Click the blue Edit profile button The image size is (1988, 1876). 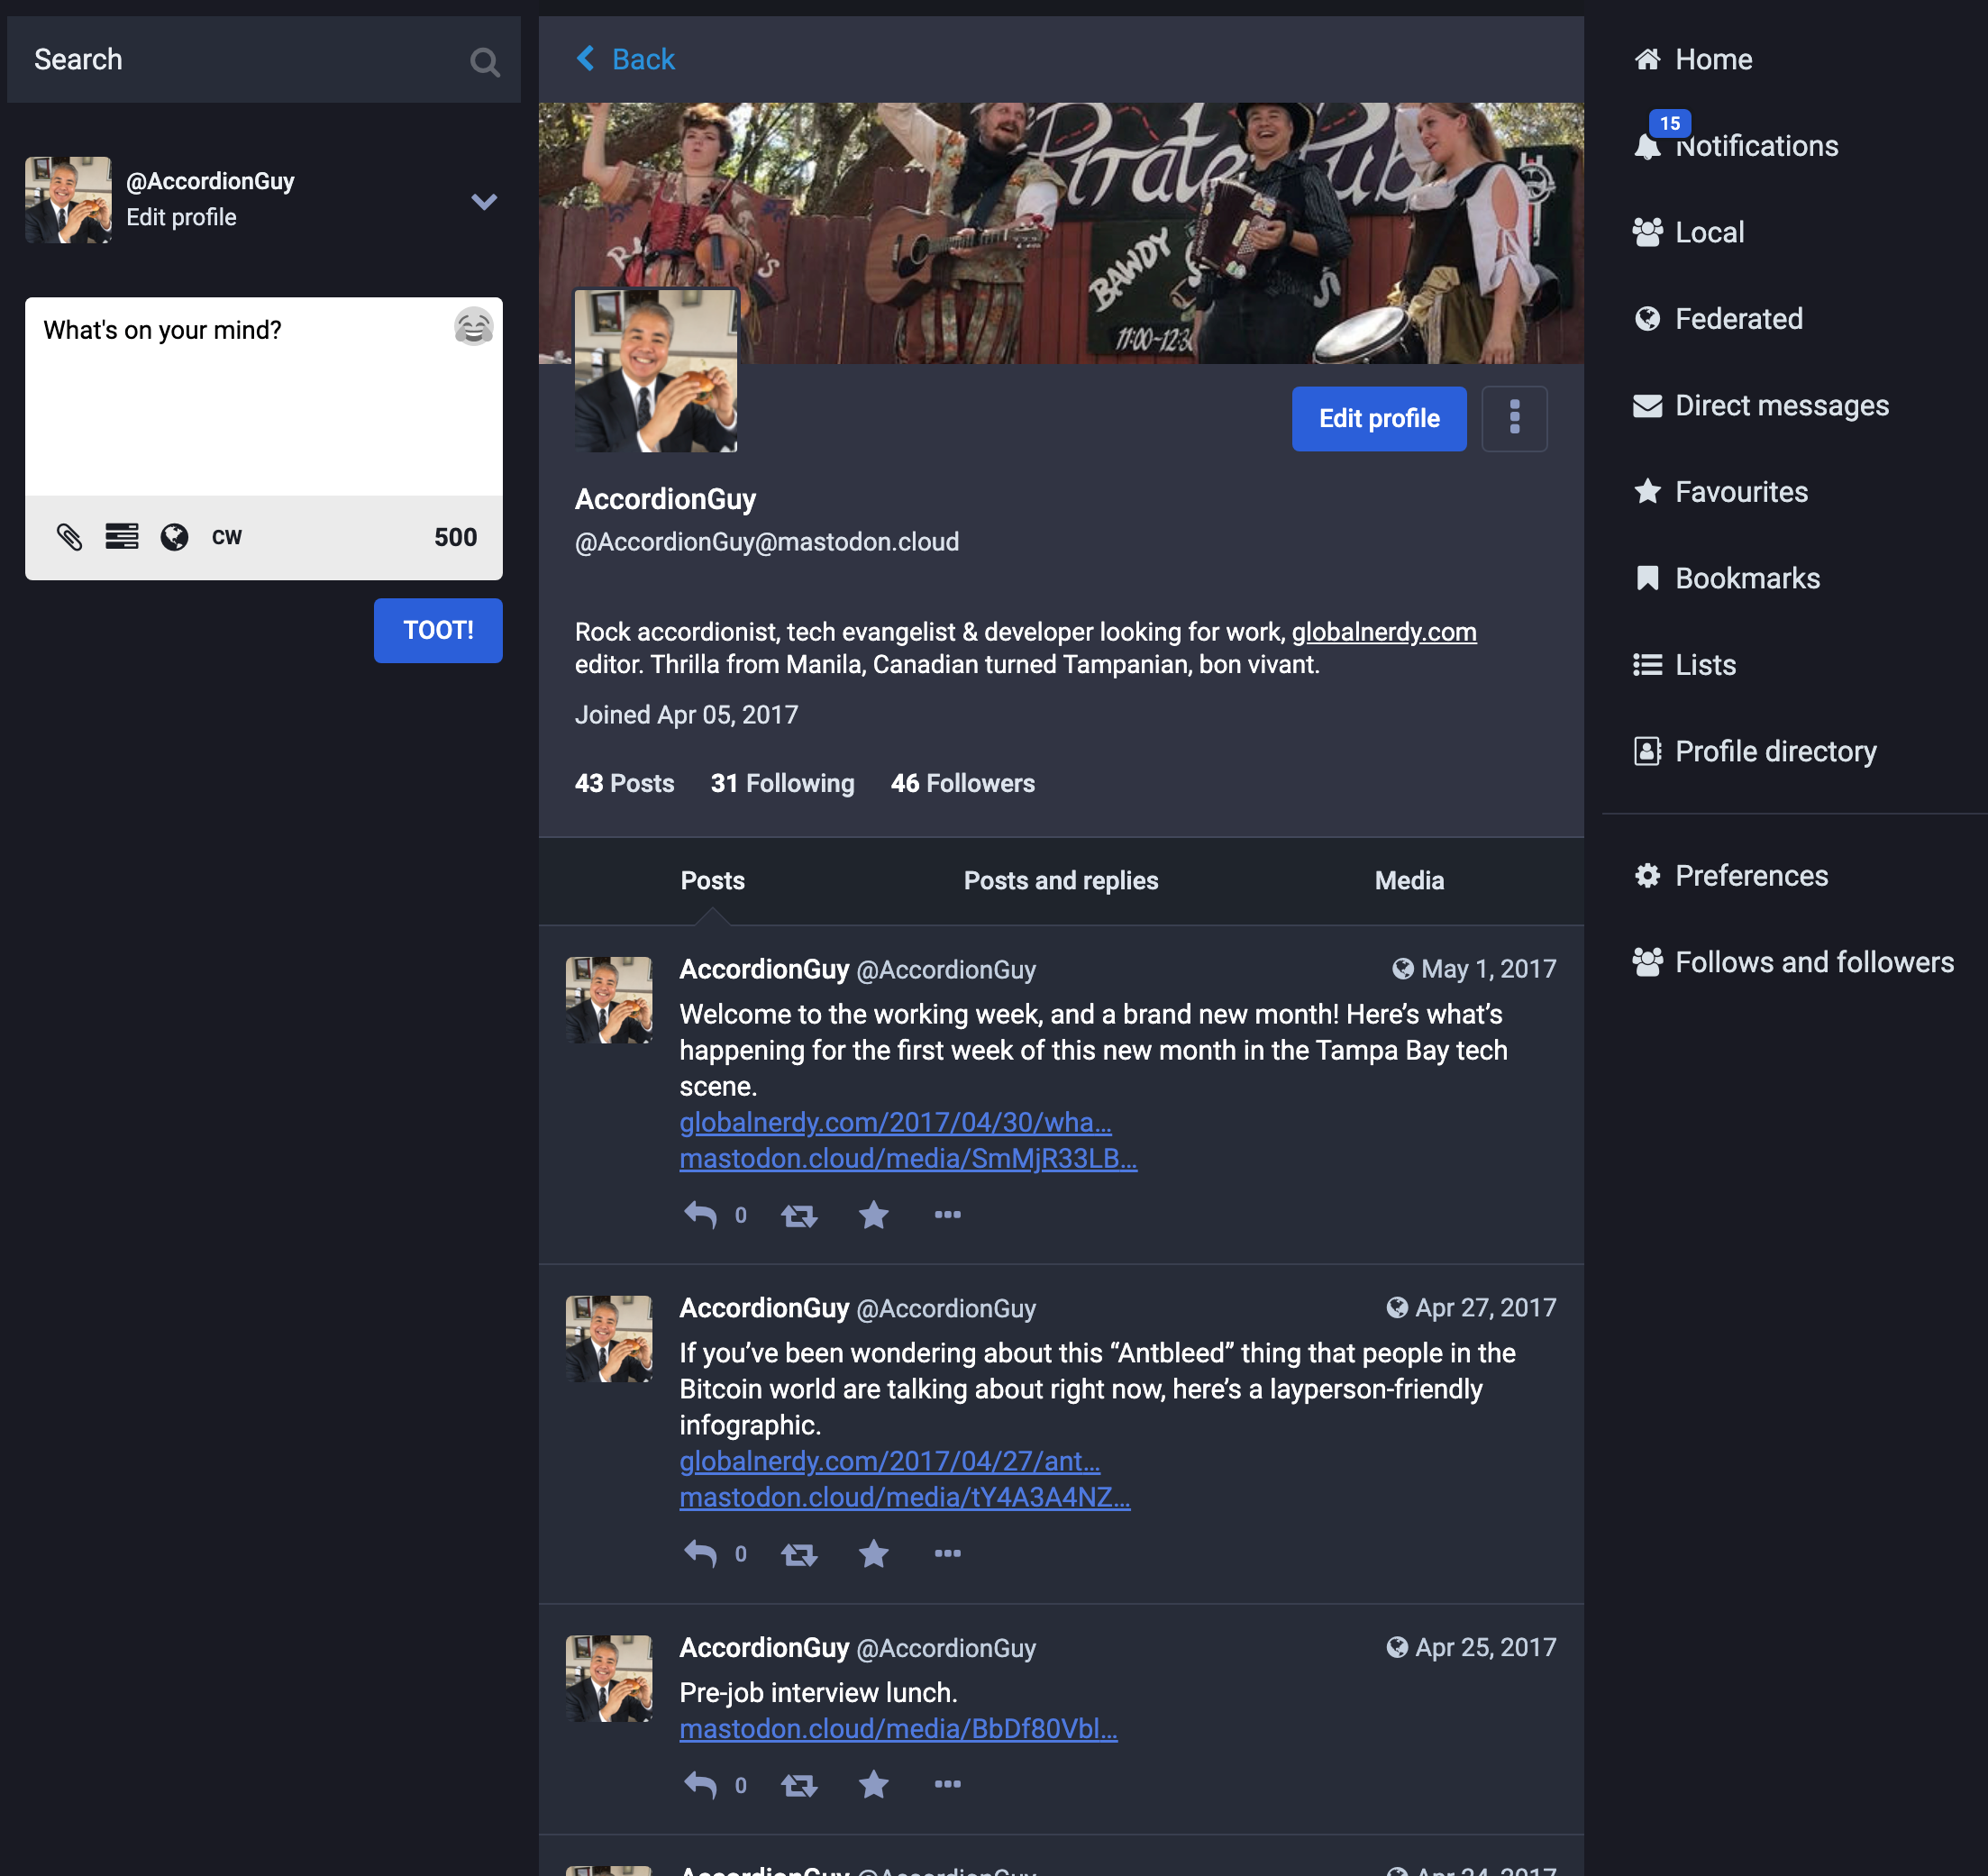coord(1379,418)
